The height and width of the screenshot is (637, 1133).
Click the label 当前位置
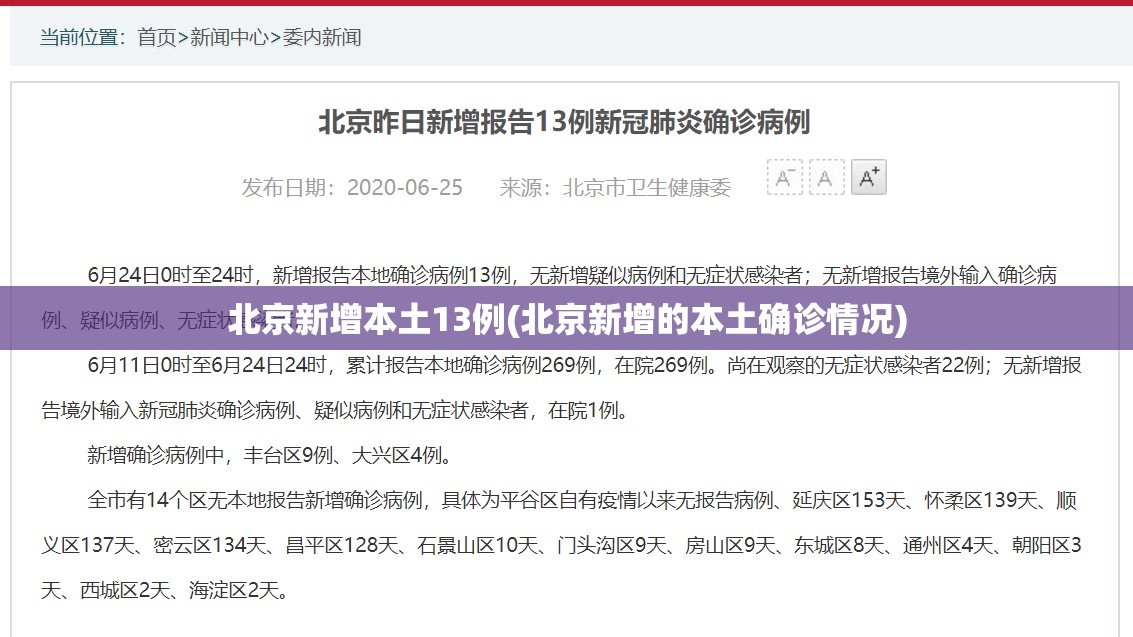click(79, 37)
